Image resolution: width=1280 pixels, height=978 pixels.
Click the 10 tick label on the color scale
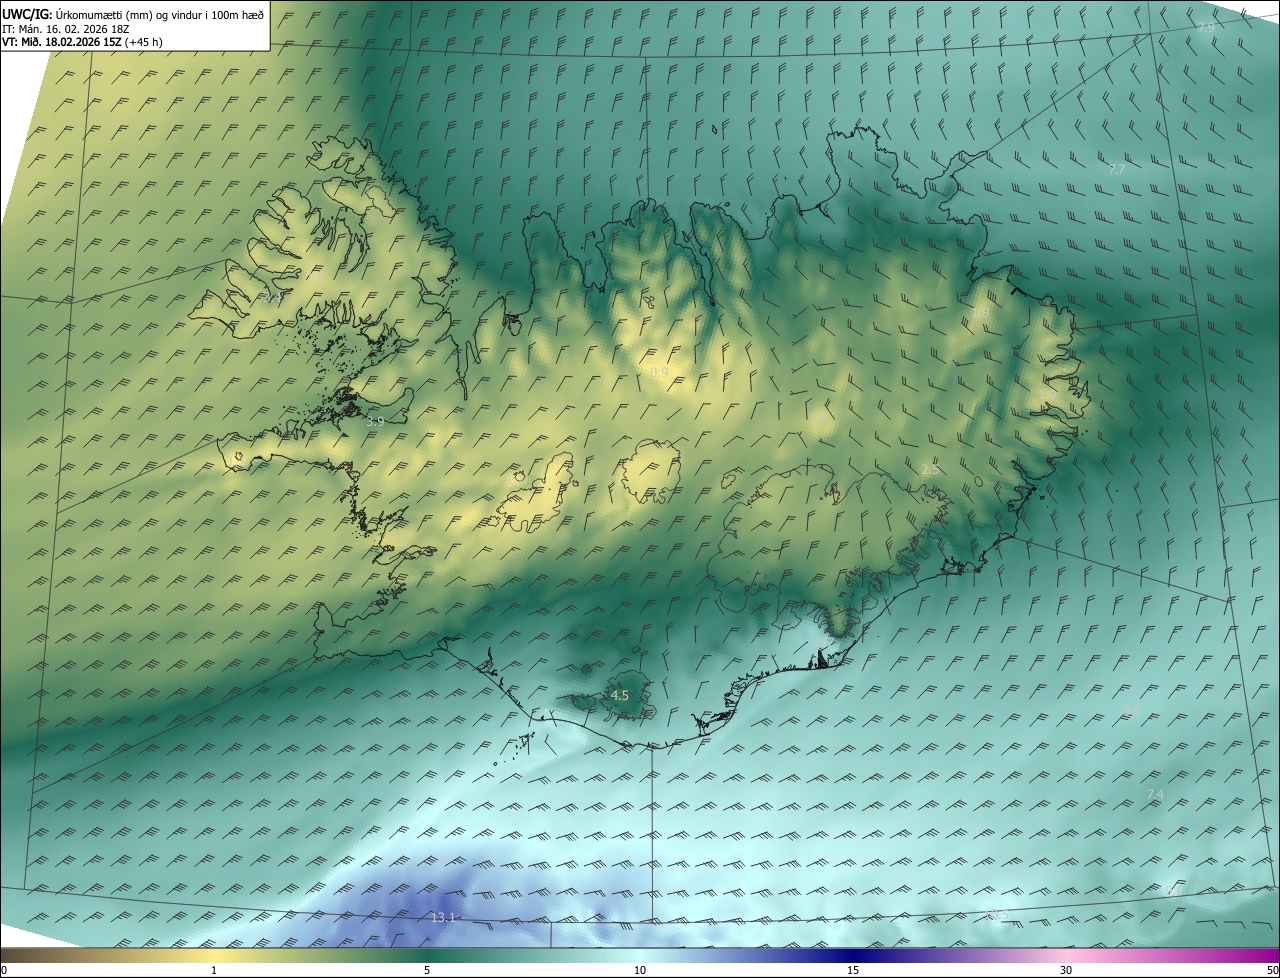tap(640, 970)
